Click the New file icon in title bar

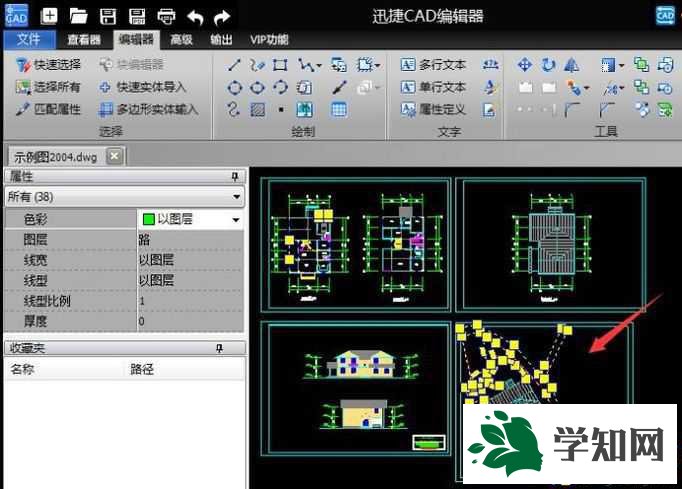coord(49,17)
